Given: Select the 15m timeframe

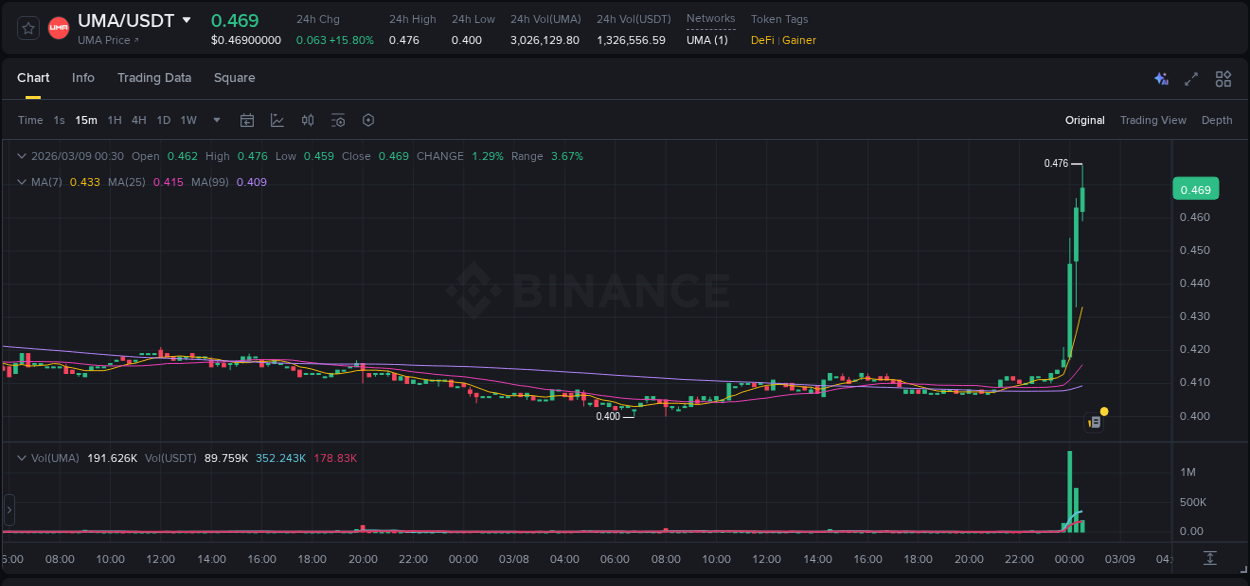Looking at the screenshot, I should [x=86, y=120].
